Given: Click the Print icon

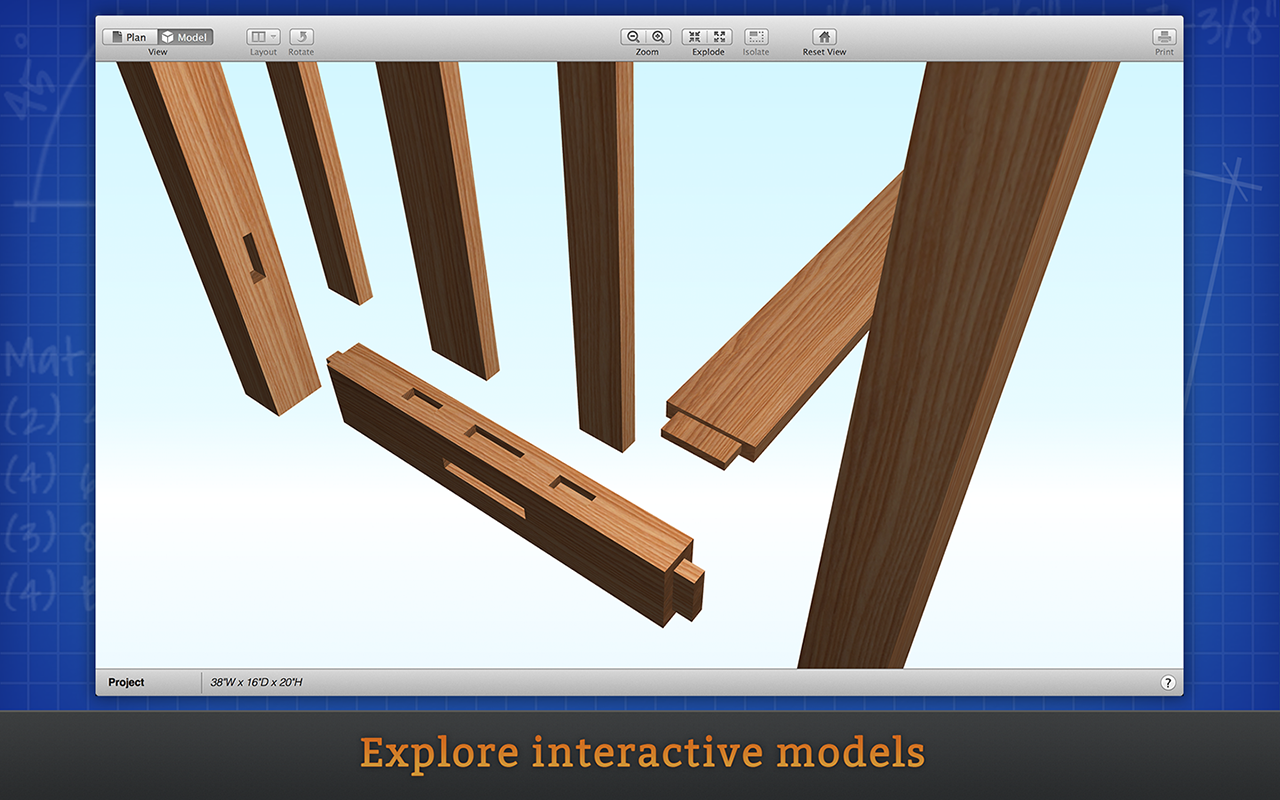Looking at the screenshot, I should tap(1164, 37).
